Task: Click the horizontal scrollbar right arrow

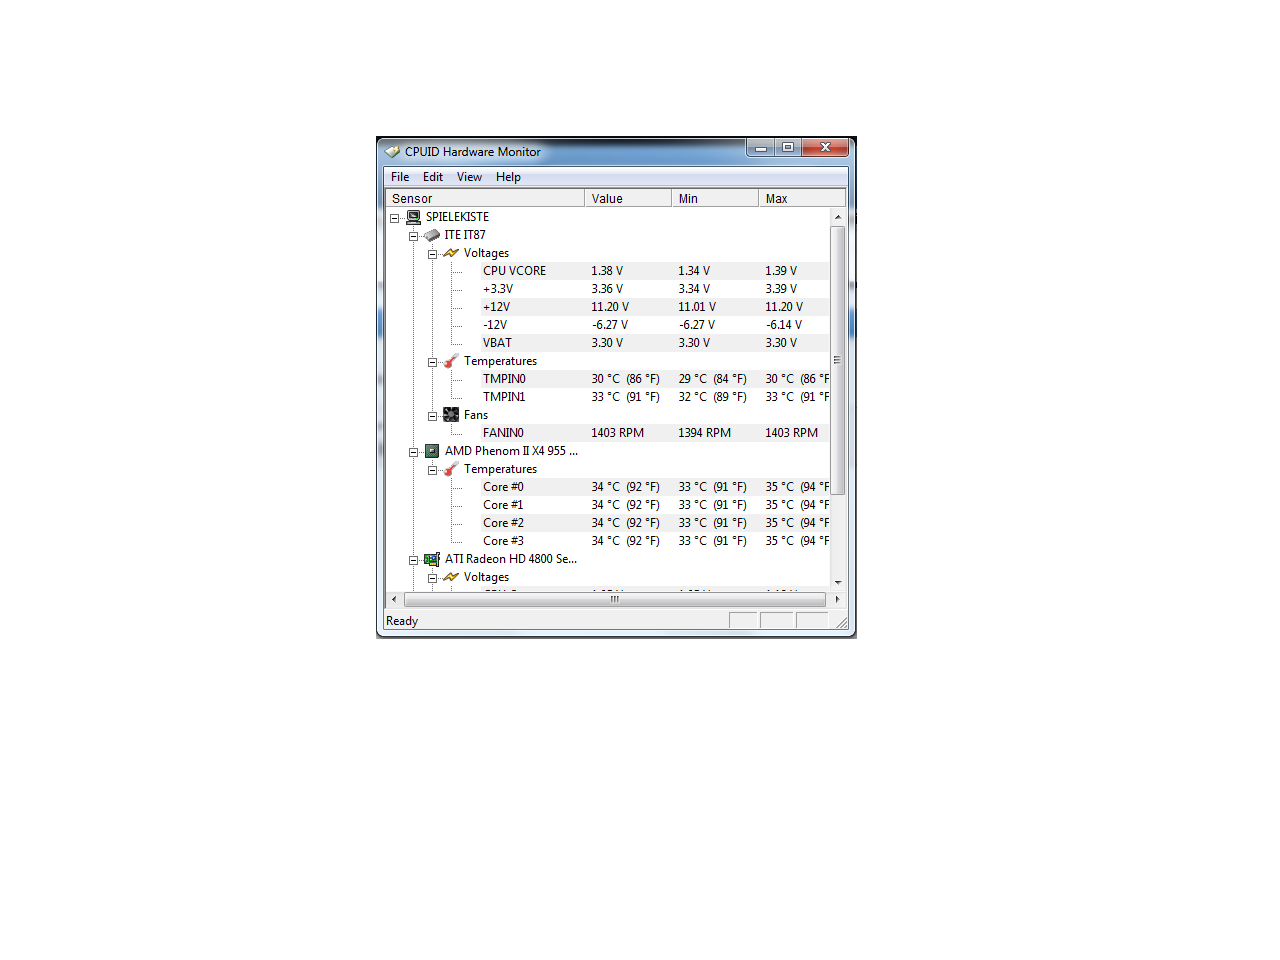Action: pyautogui.click(x=837, y=599)
